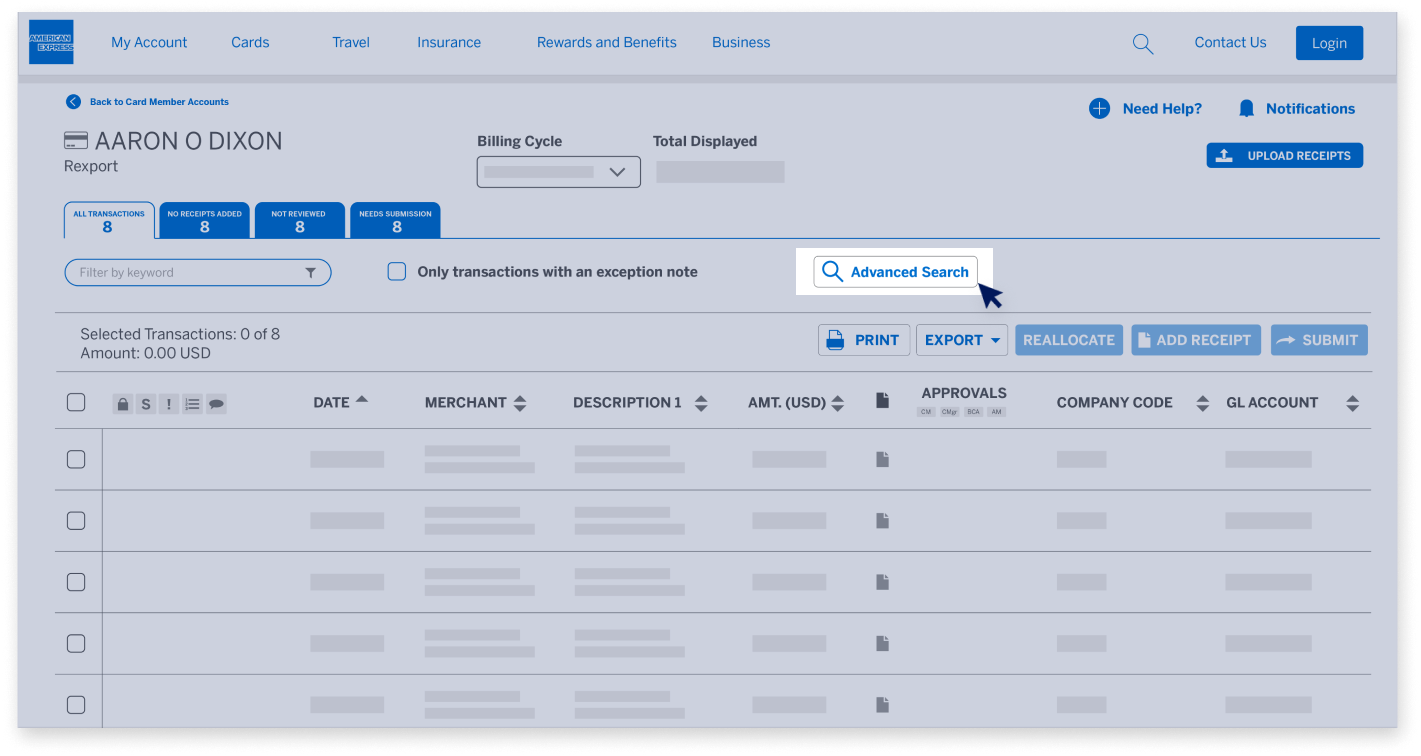Click the receipt document icon on the first row
Viewport: 1421px width, 756px height.
click(881, 458)
